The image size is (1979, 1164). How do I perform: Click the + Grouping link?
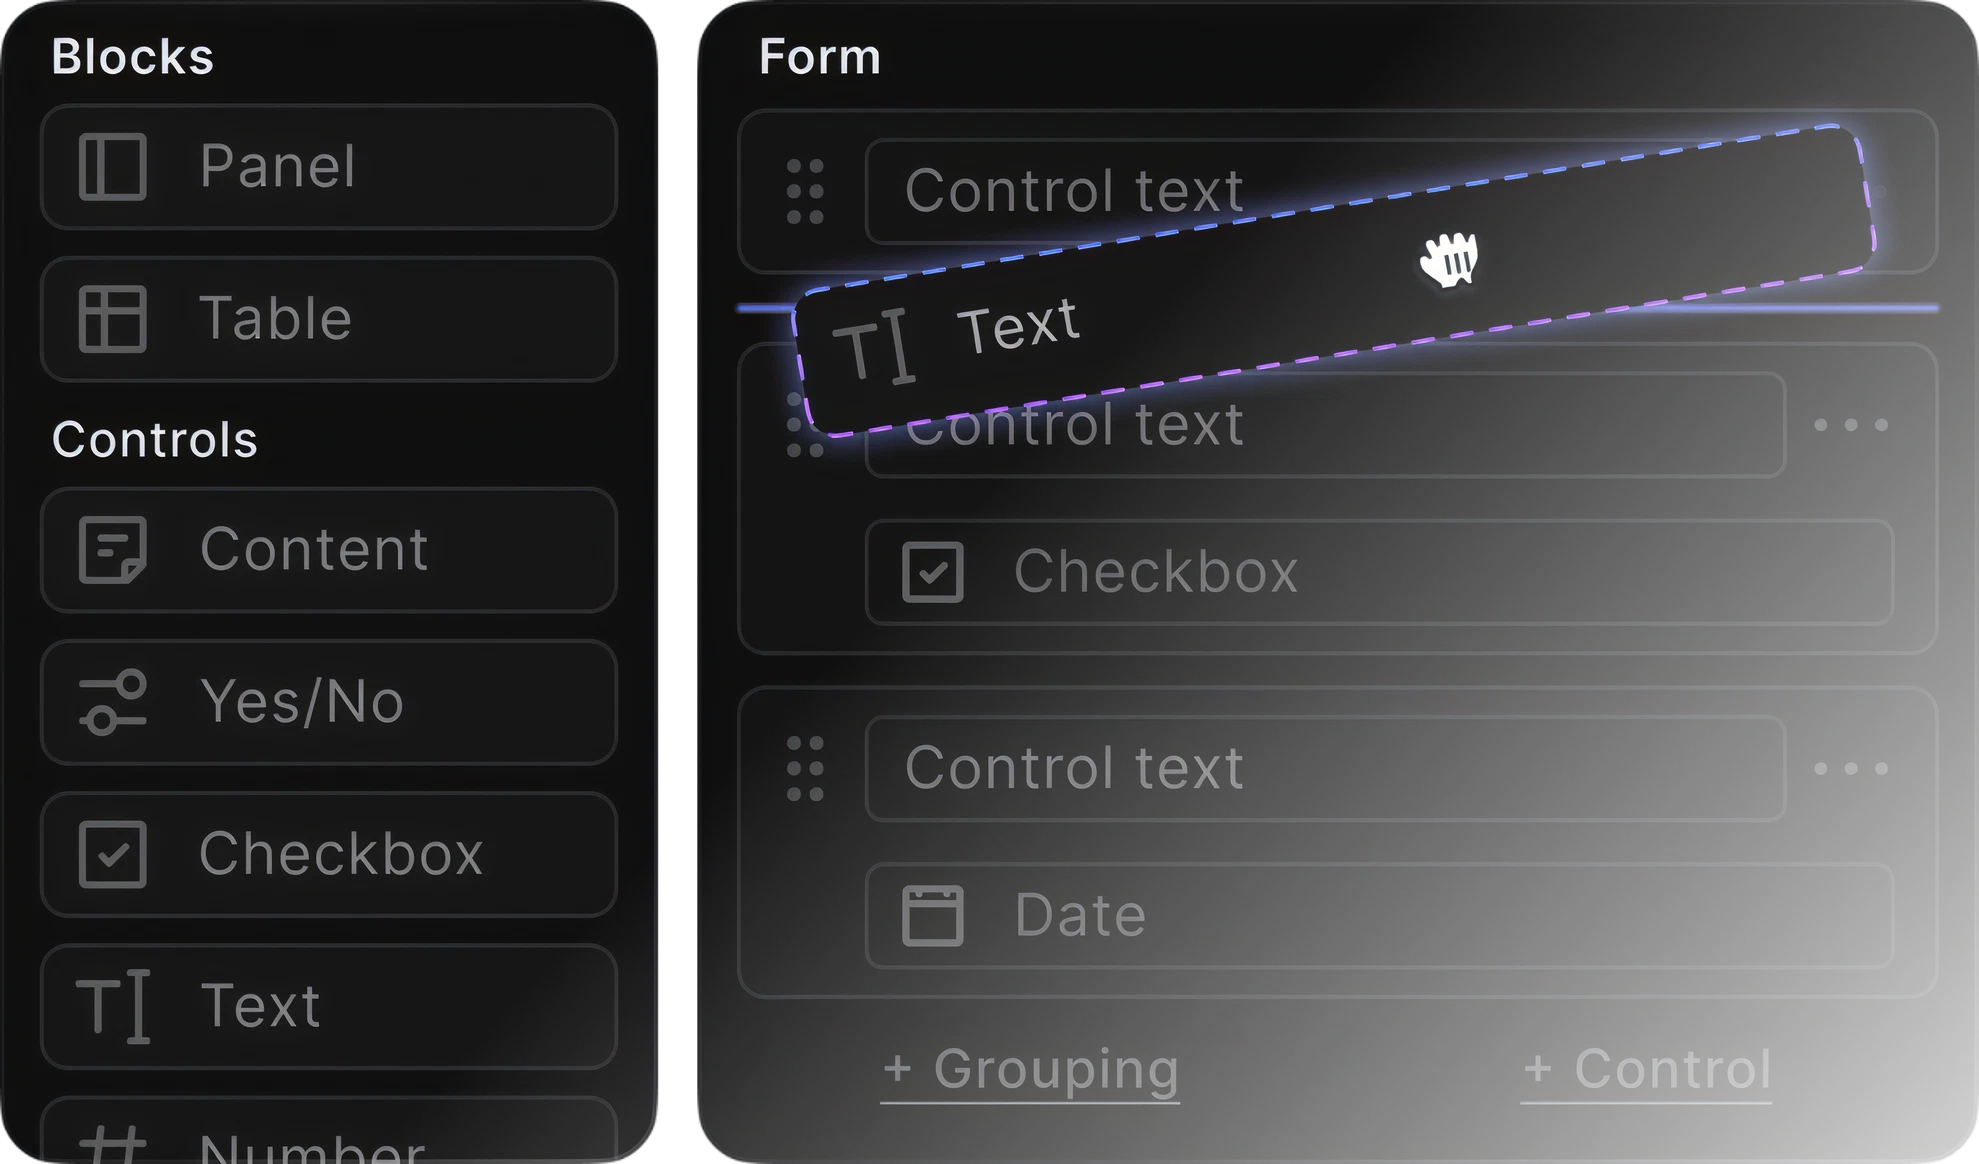tap(1030, 1069)
